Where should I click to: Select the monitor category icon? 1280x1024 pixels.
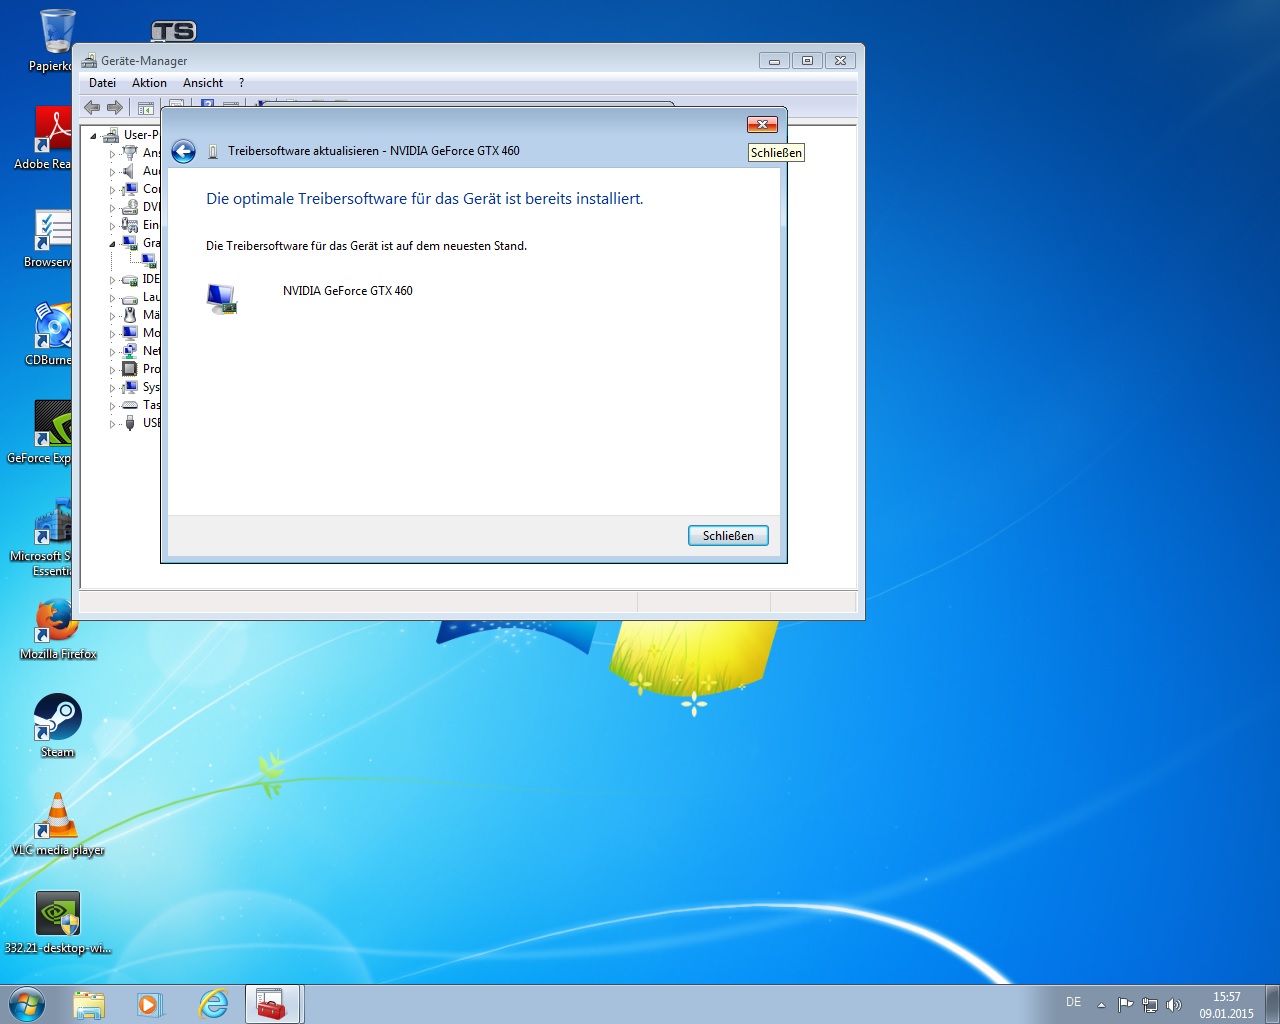(x=129, y=333)
